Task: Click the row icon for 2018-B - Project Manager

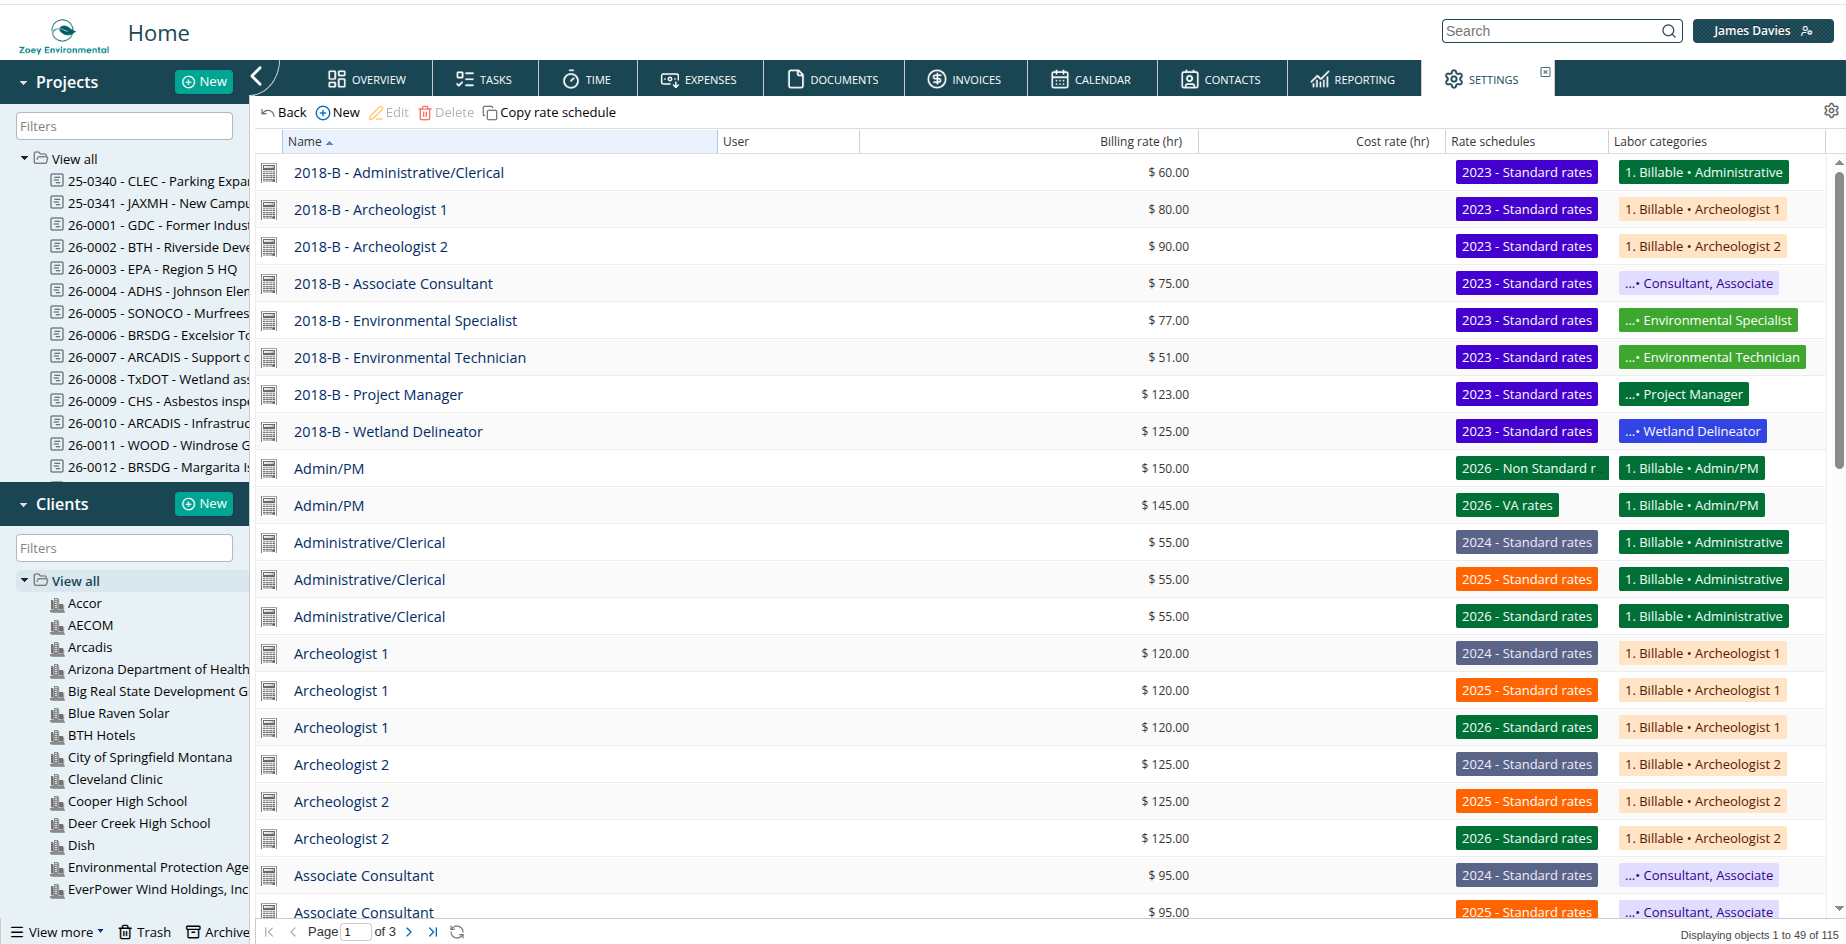Action: (269, 395)
